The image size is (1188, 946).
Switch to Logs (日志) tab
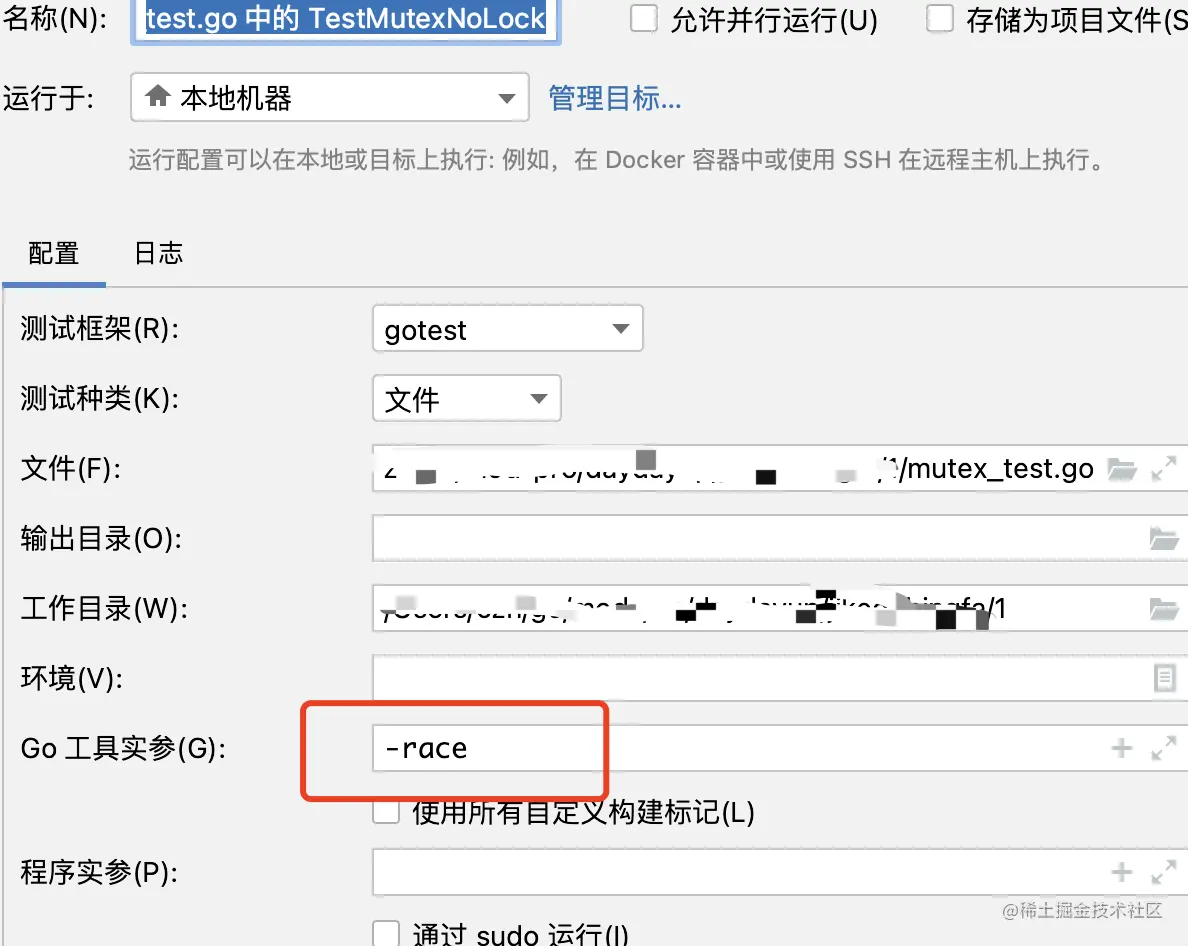click(158, 253)
